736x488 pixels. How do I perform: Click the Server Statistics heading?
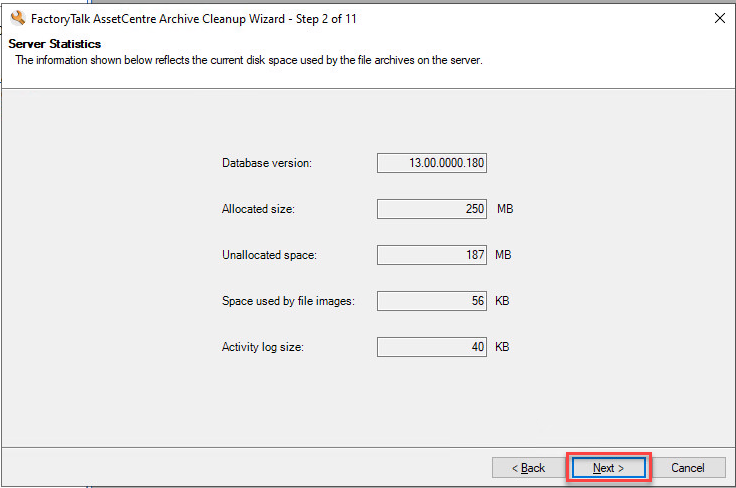(54, 44)
